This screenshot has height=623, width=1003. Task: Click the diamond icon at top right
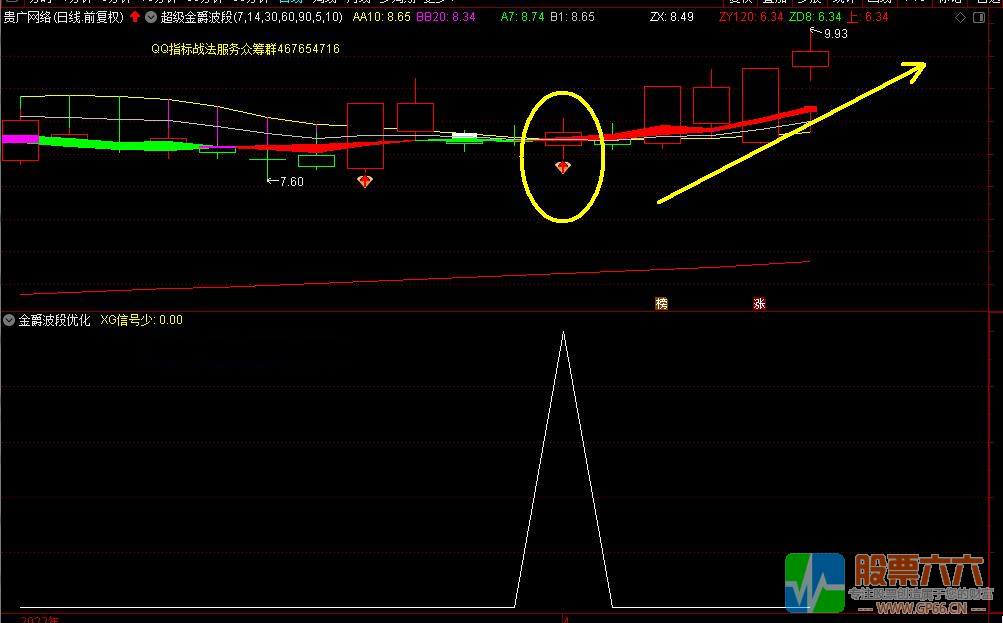click(x=961, y=17)
